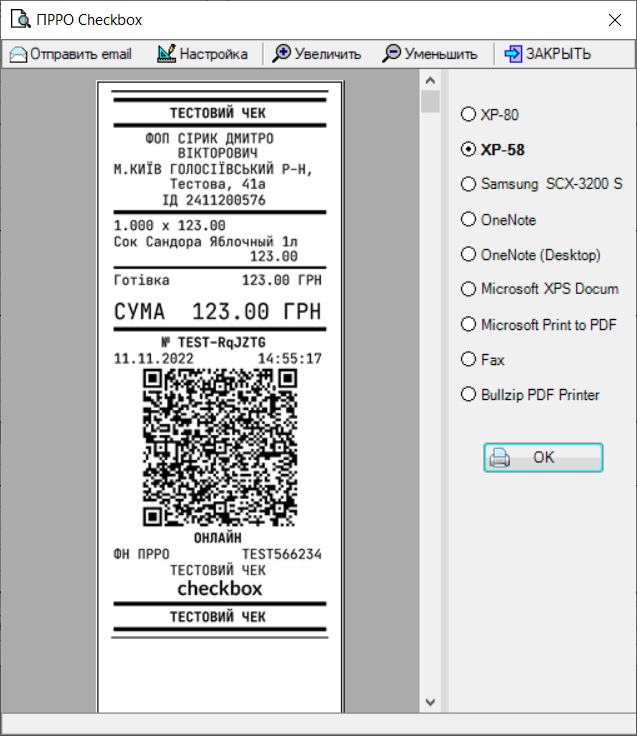
Task: Select Microsoft XPS Docum printer
Action: pos(539,289)
